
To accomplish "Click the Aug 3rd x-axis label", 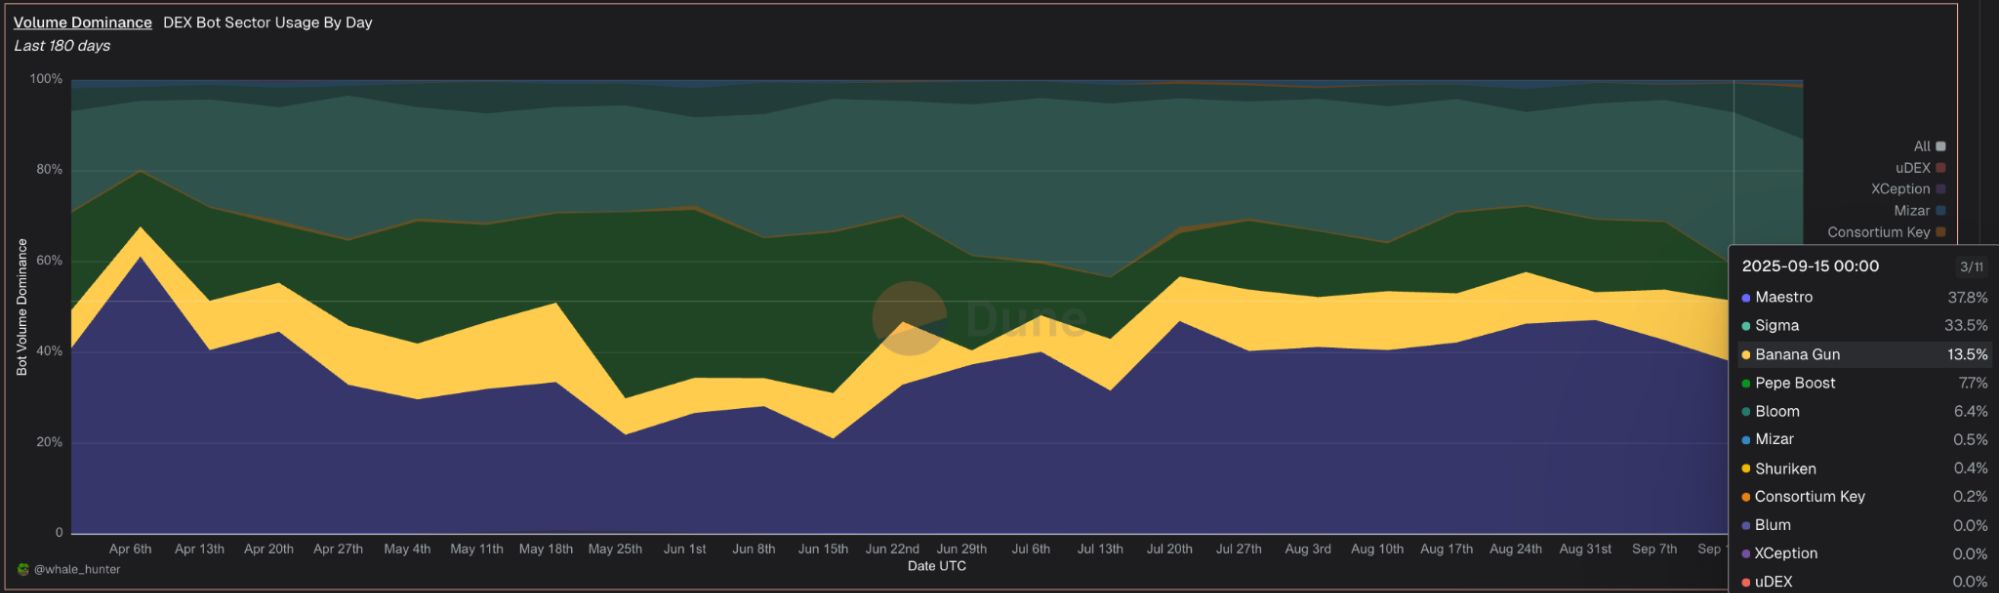I will click(x=1308, y=549).
